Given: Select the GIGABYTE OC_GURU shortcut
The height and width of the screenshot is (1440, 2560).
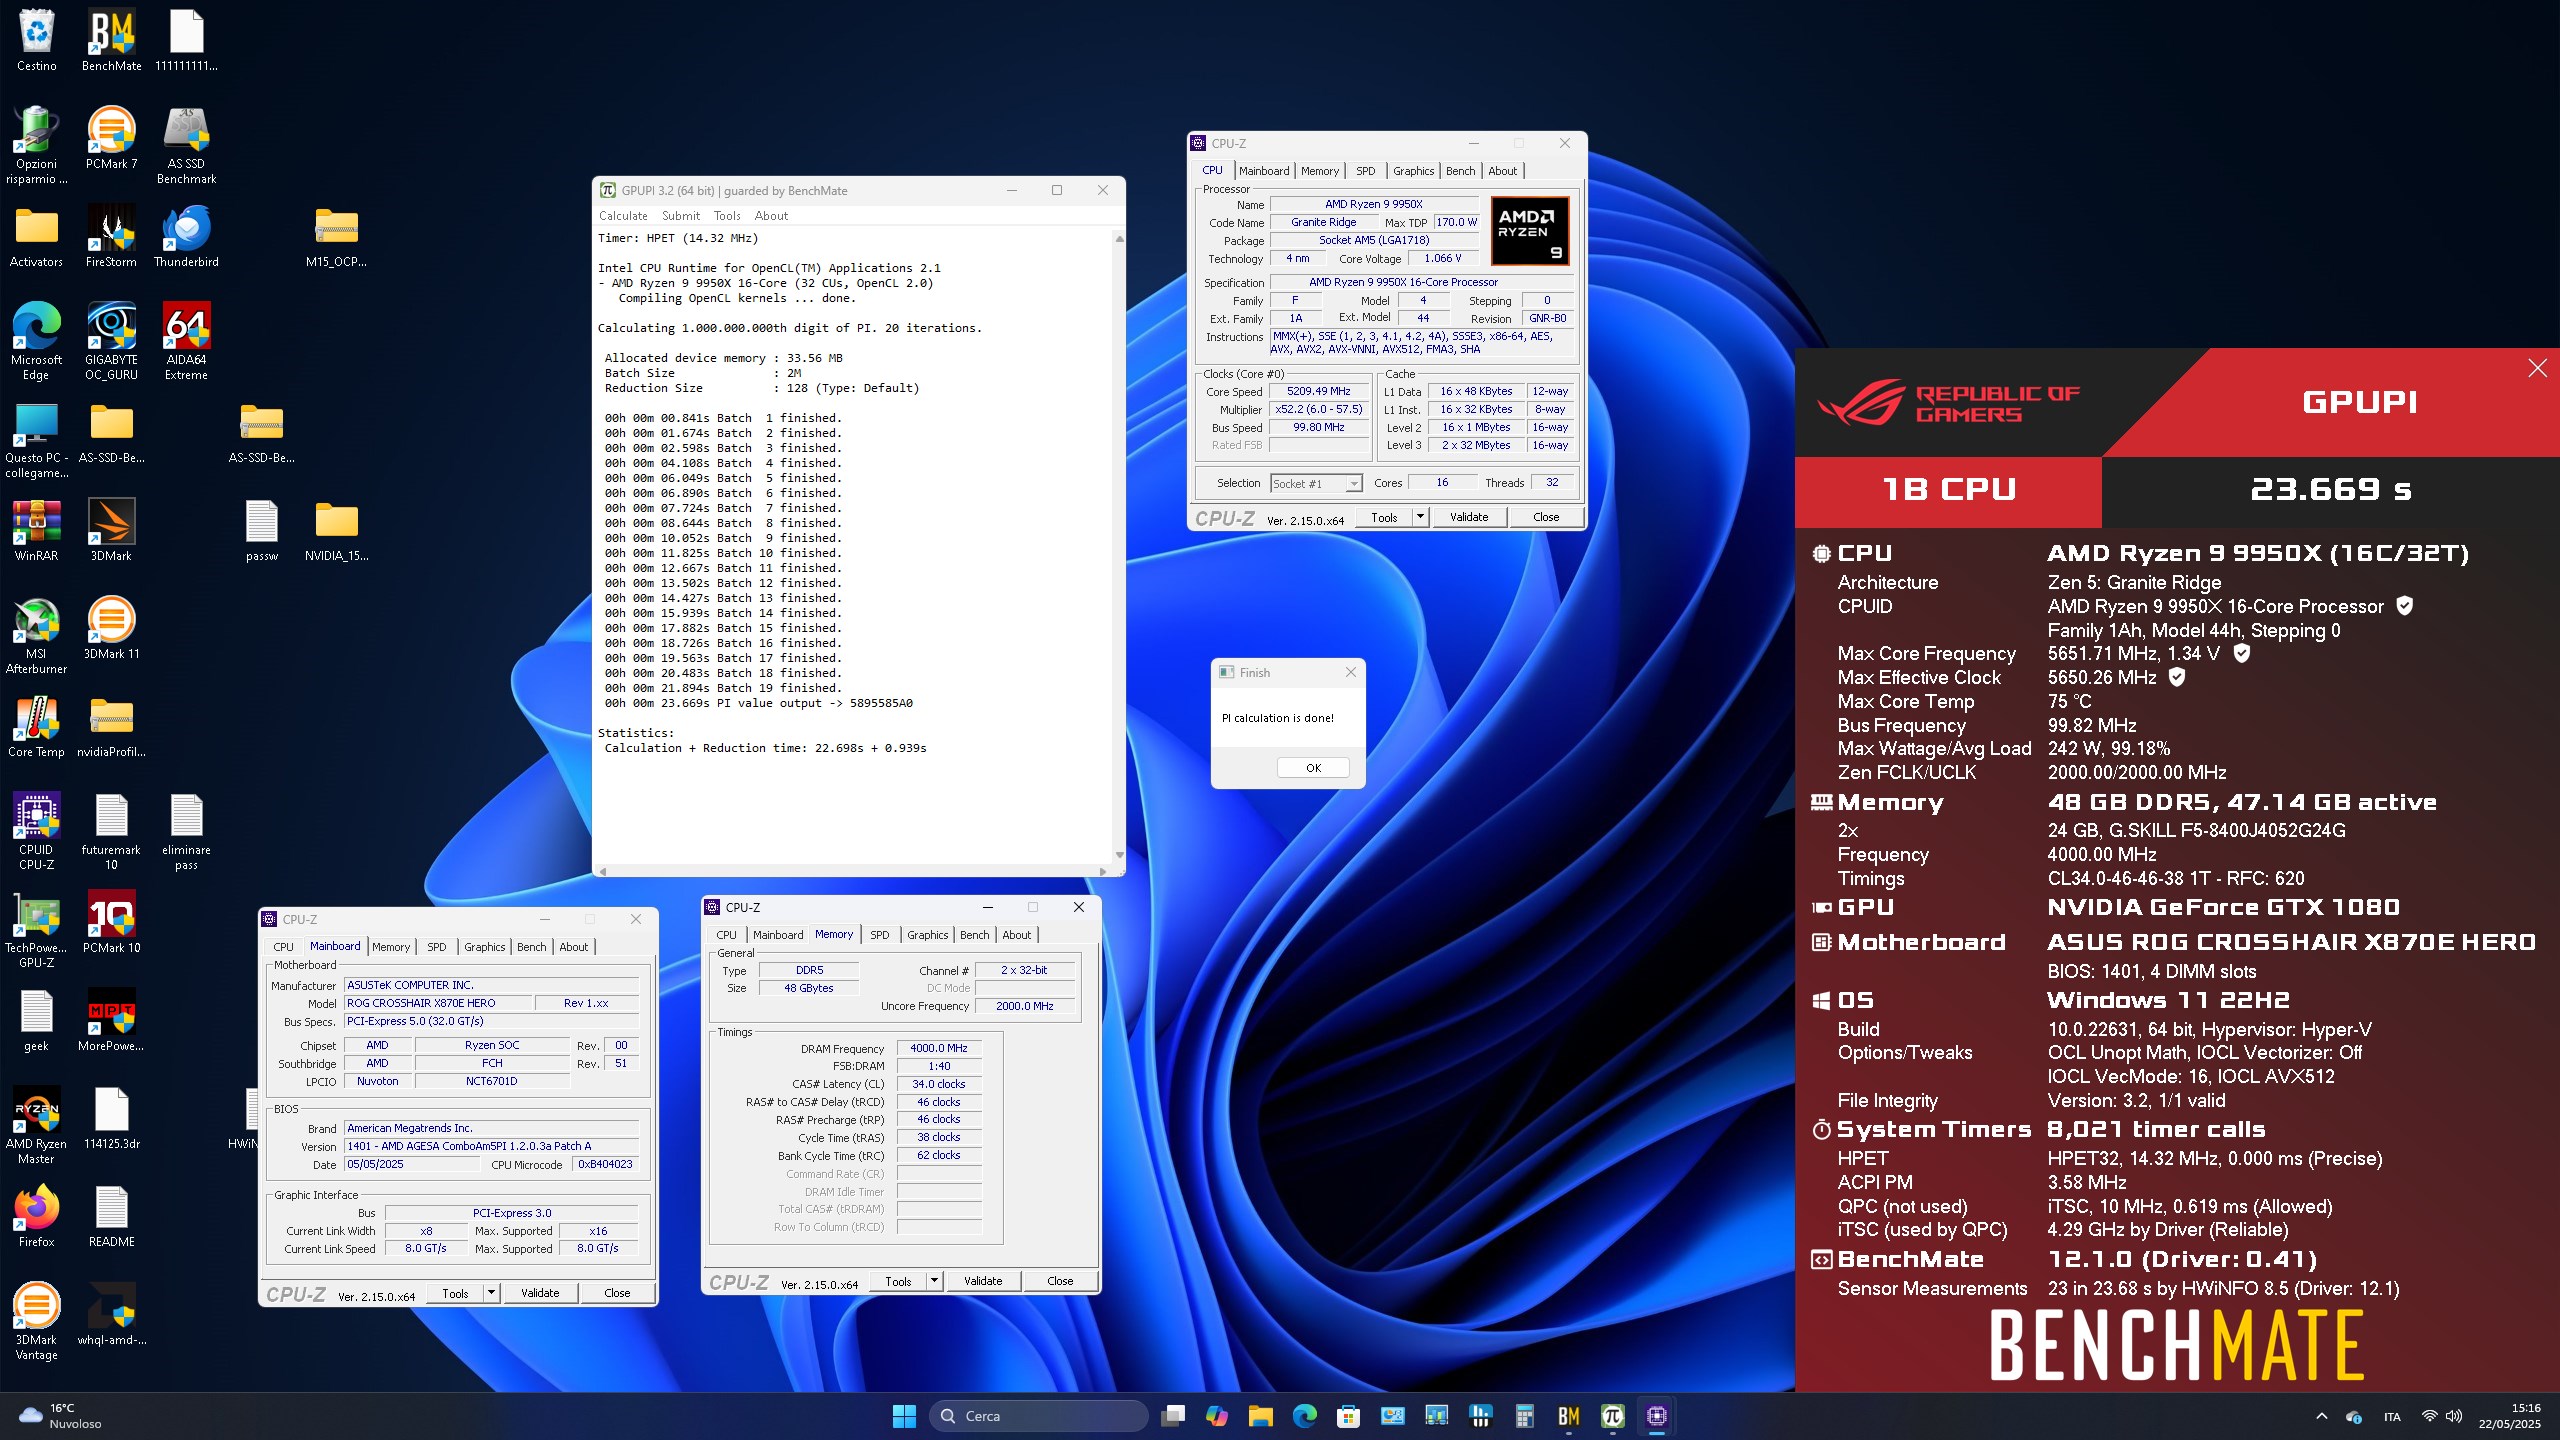Looking at the screenshot, I should (x=111, y=341).
